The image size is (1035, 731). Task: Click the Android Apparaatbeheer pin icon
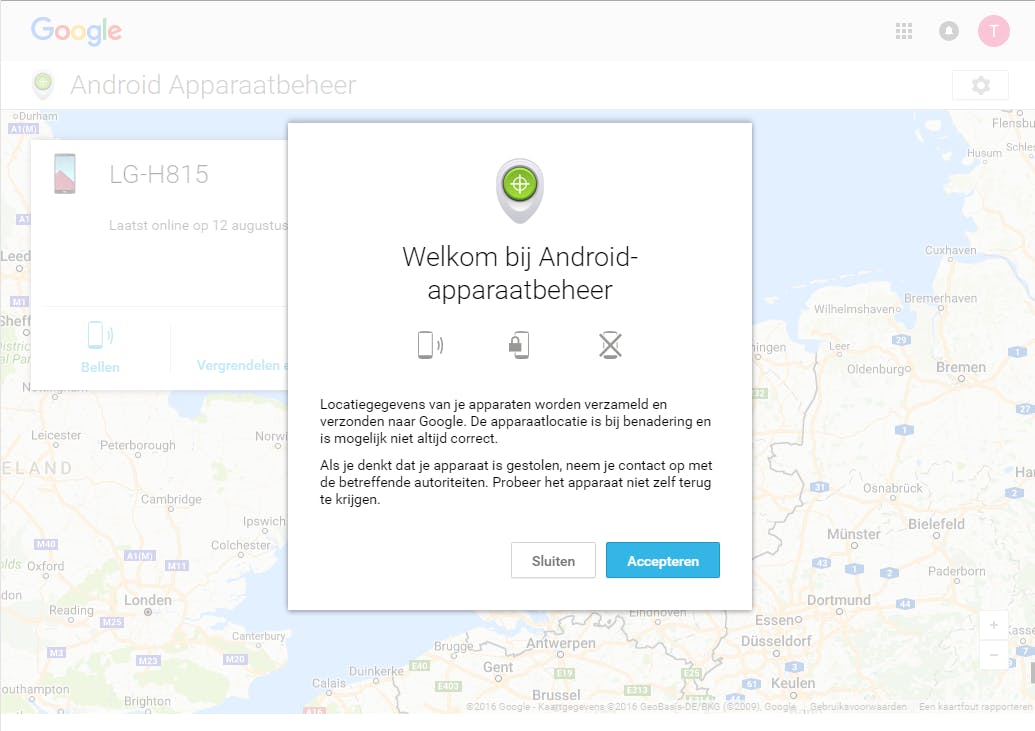point(43,85)
